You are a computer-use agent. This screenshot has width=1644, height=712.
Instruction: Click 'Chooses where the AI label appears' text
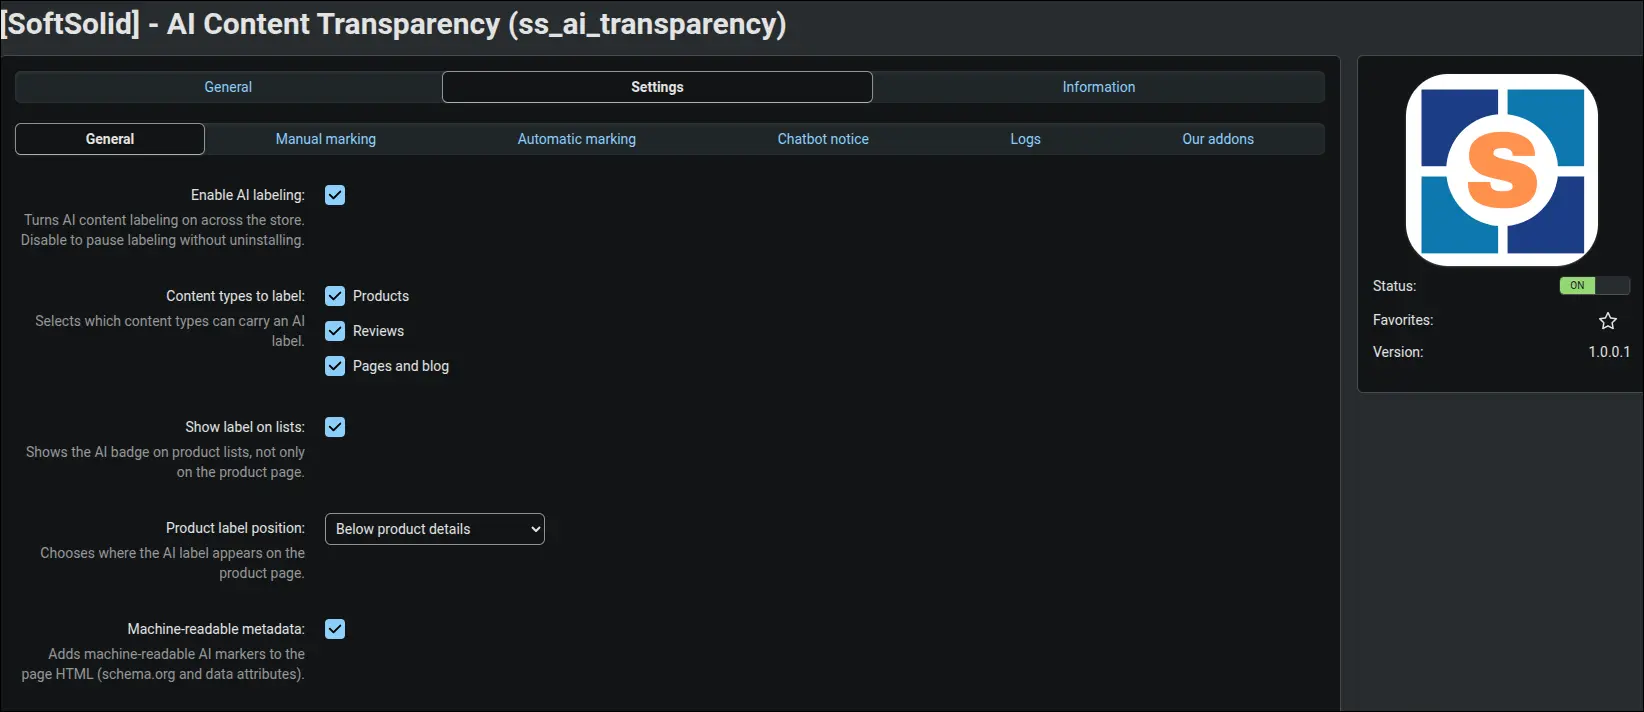(x=172, y=563)
